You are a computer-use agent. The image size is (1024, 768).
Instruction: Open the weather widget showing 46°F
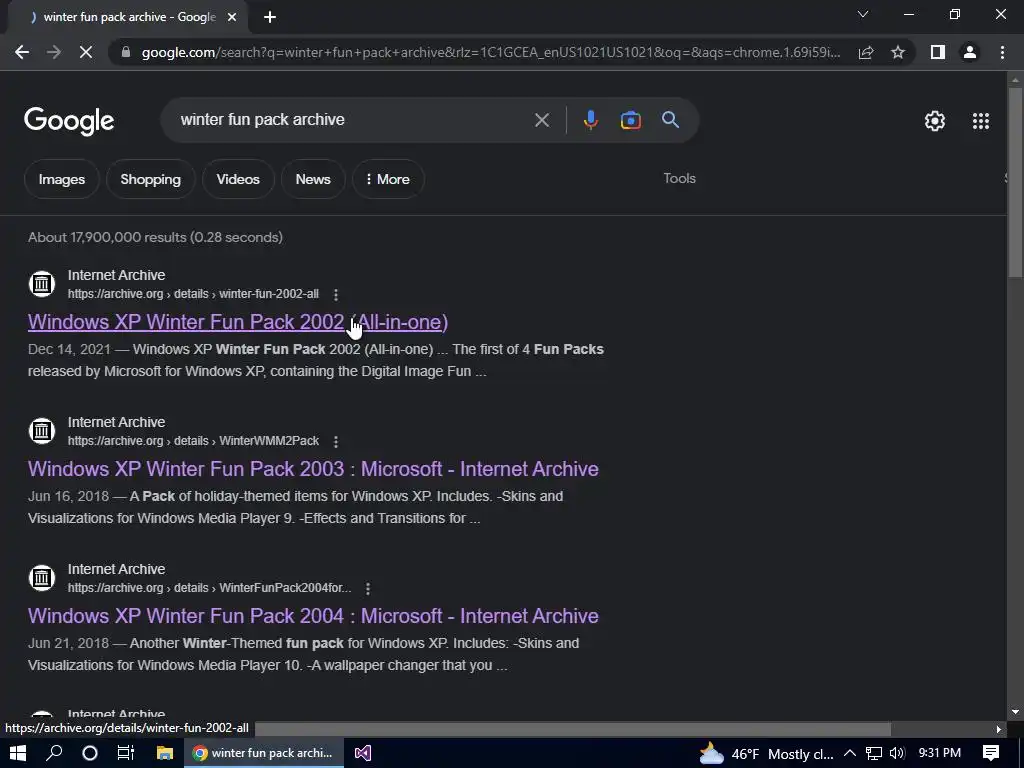coord(766,754)
